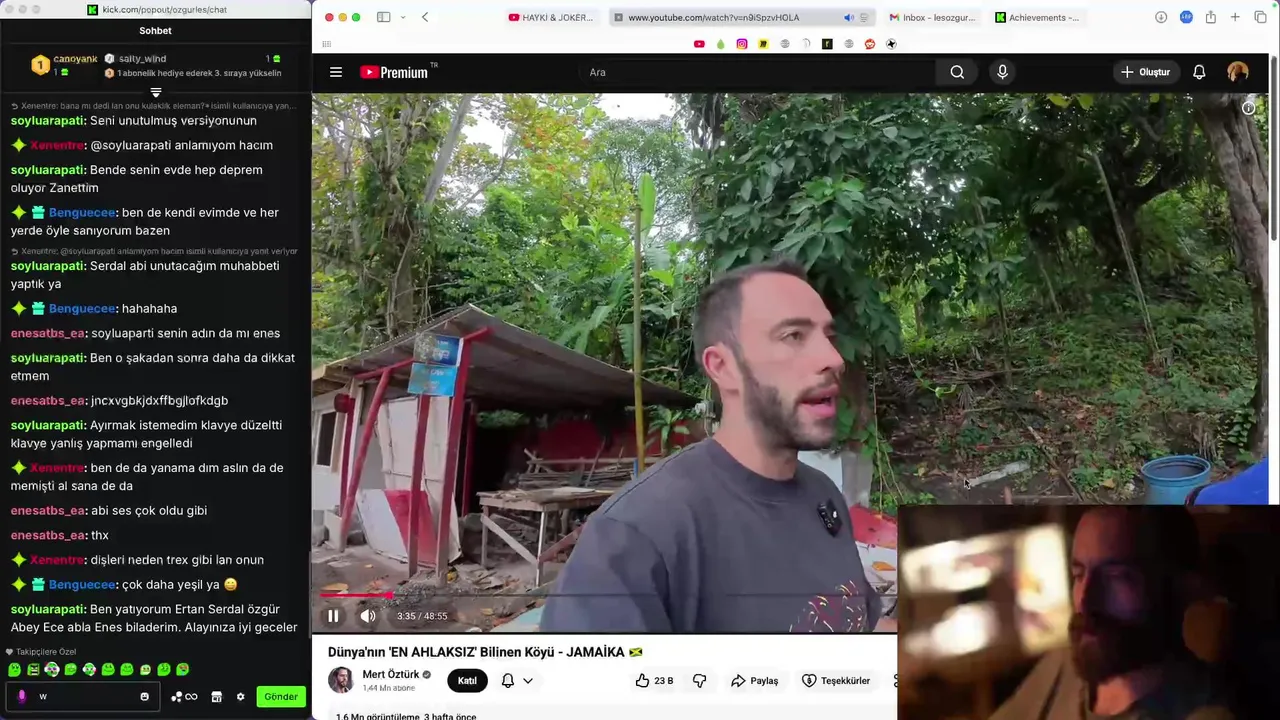Mute the video with the speaker icon
The height and width of the screenshot is (720, 1280).
tap(368, 616)
